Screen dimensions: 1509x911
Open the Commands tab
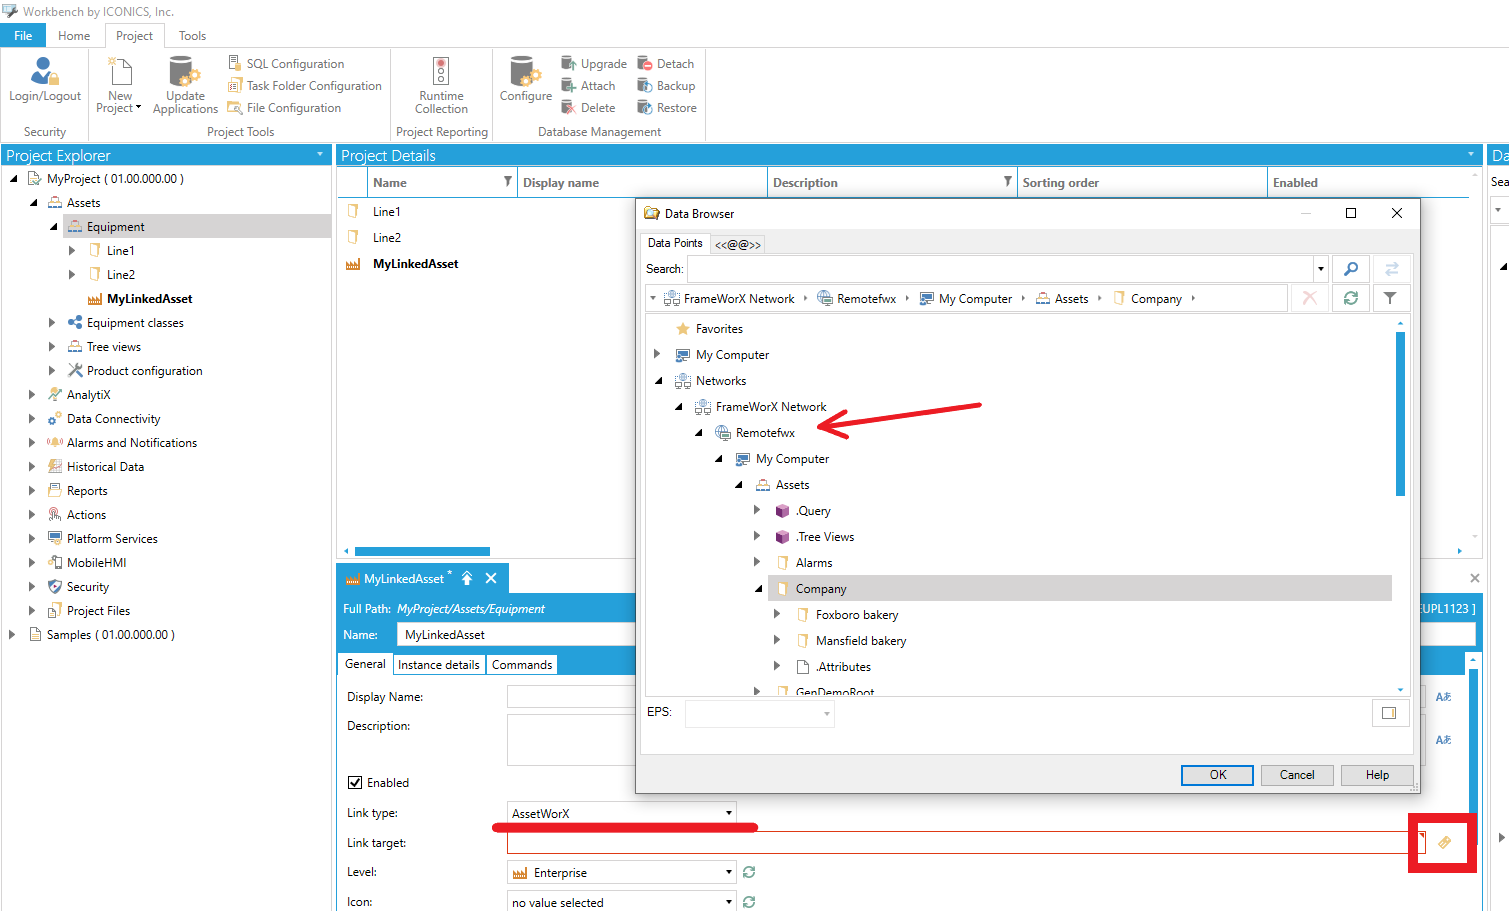[x=522, y=664]
